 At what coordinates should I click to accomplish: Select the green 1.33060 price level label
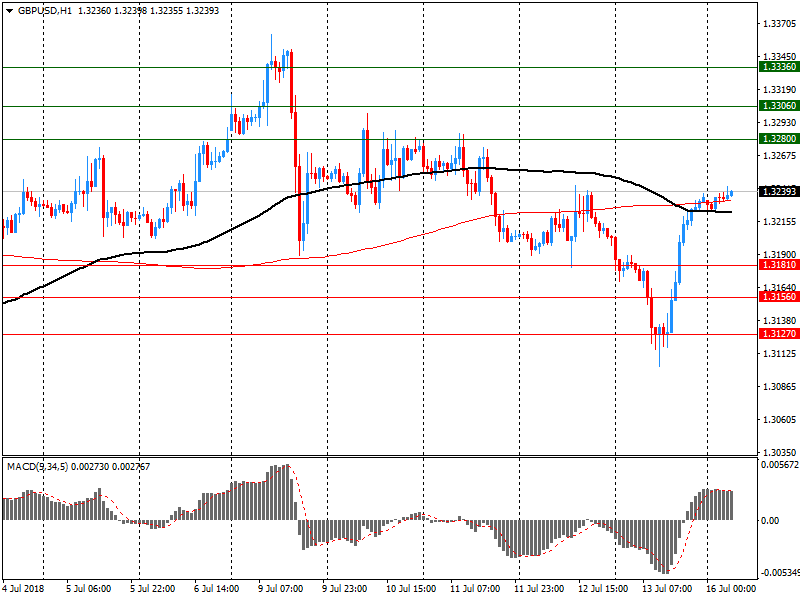(x=778, y=105)
